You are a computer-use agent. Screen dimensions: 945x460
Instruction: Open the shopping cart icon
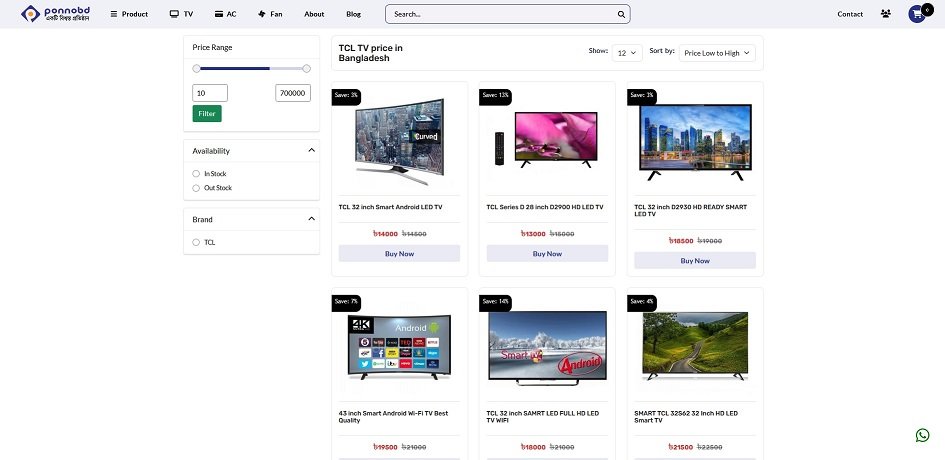coord(917,14)
